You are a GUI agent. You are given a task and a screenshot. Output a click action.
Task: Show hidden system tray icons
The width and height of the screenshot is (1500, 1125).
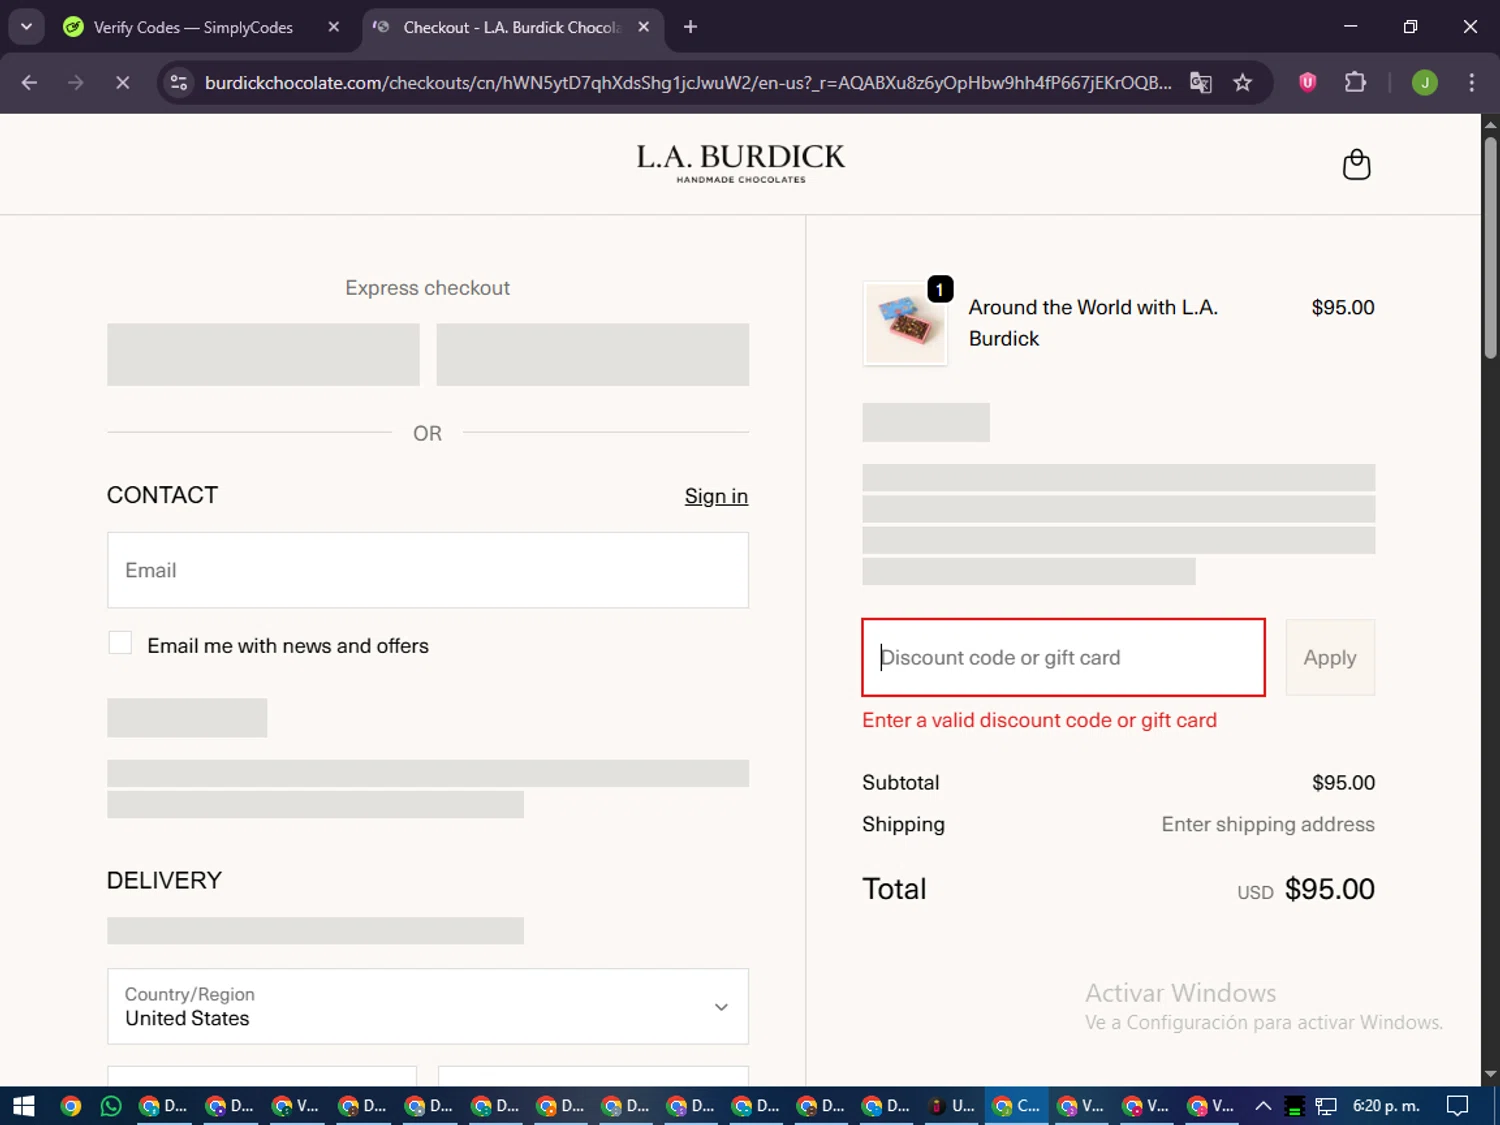click(1263, 1105)
